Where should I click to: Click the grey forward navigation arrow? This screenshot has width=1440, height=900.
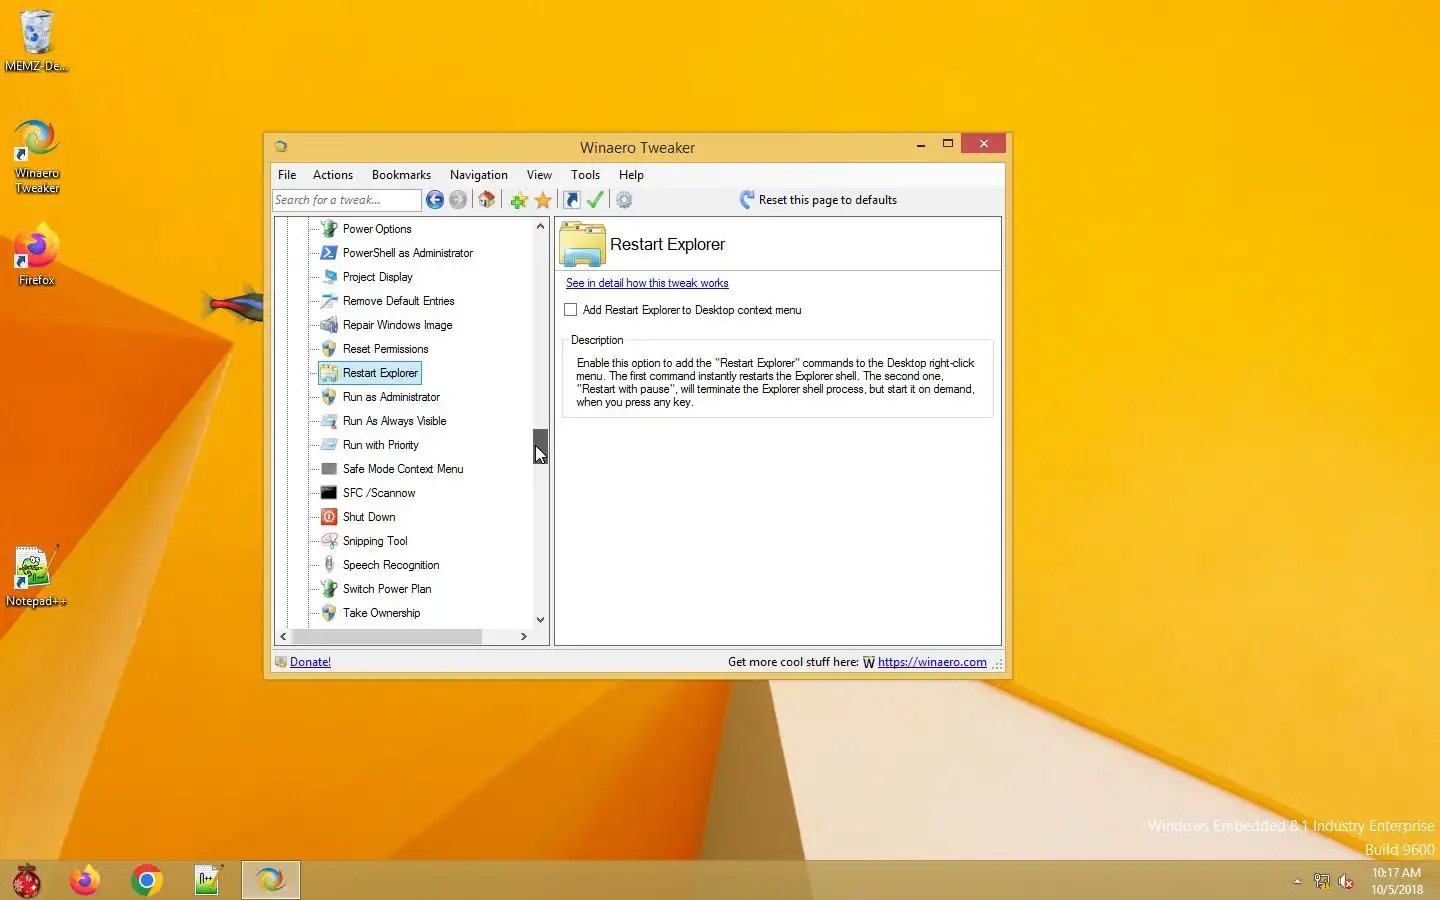pyautogui.click(x=458, y=200)
